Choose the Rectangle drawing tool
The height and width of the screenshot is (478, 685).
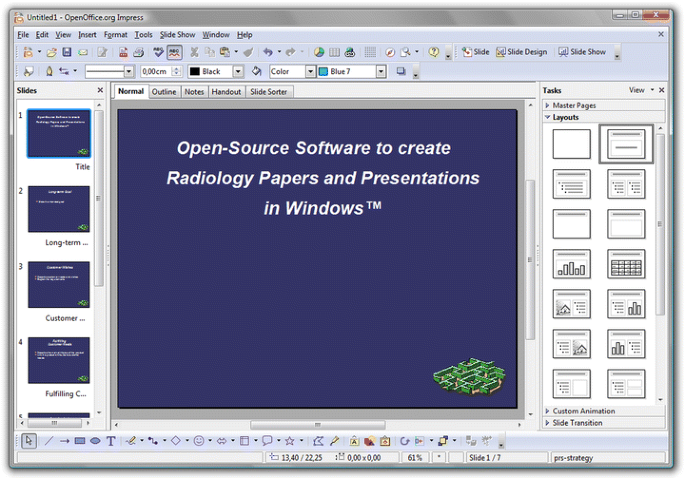point(80,441)
